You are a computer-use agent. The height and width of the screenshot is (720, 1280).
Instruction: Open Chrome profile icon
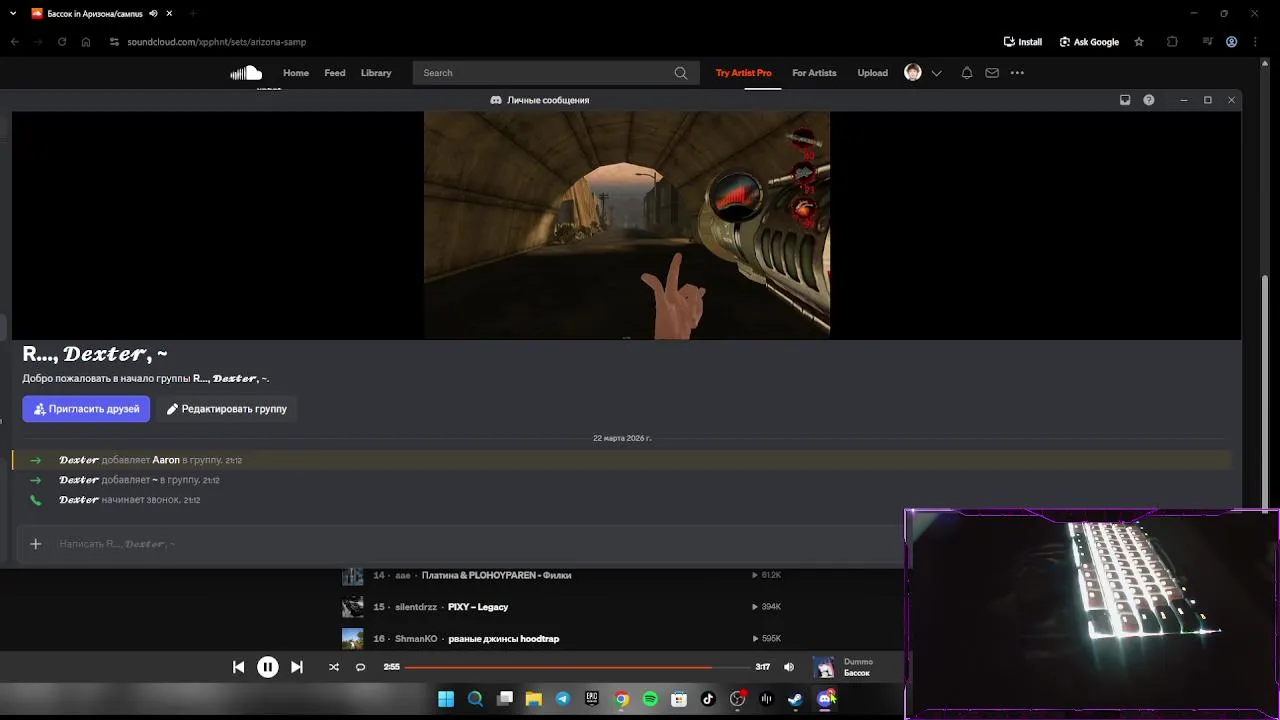click(1232, 42)
